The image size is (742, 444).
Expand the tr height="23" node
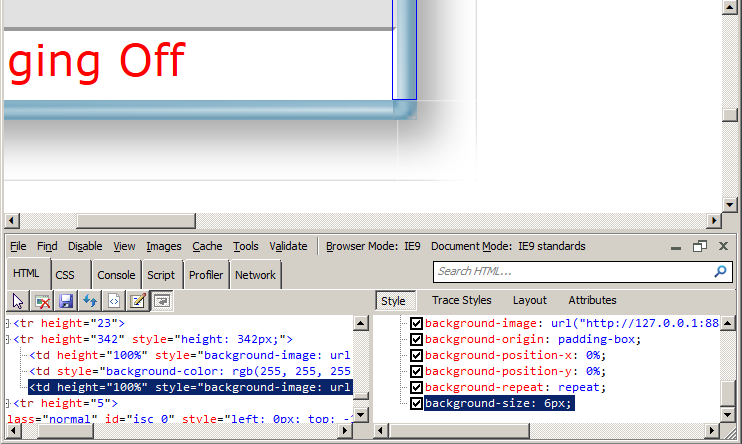pyautogui.click(x=9, y=324)
